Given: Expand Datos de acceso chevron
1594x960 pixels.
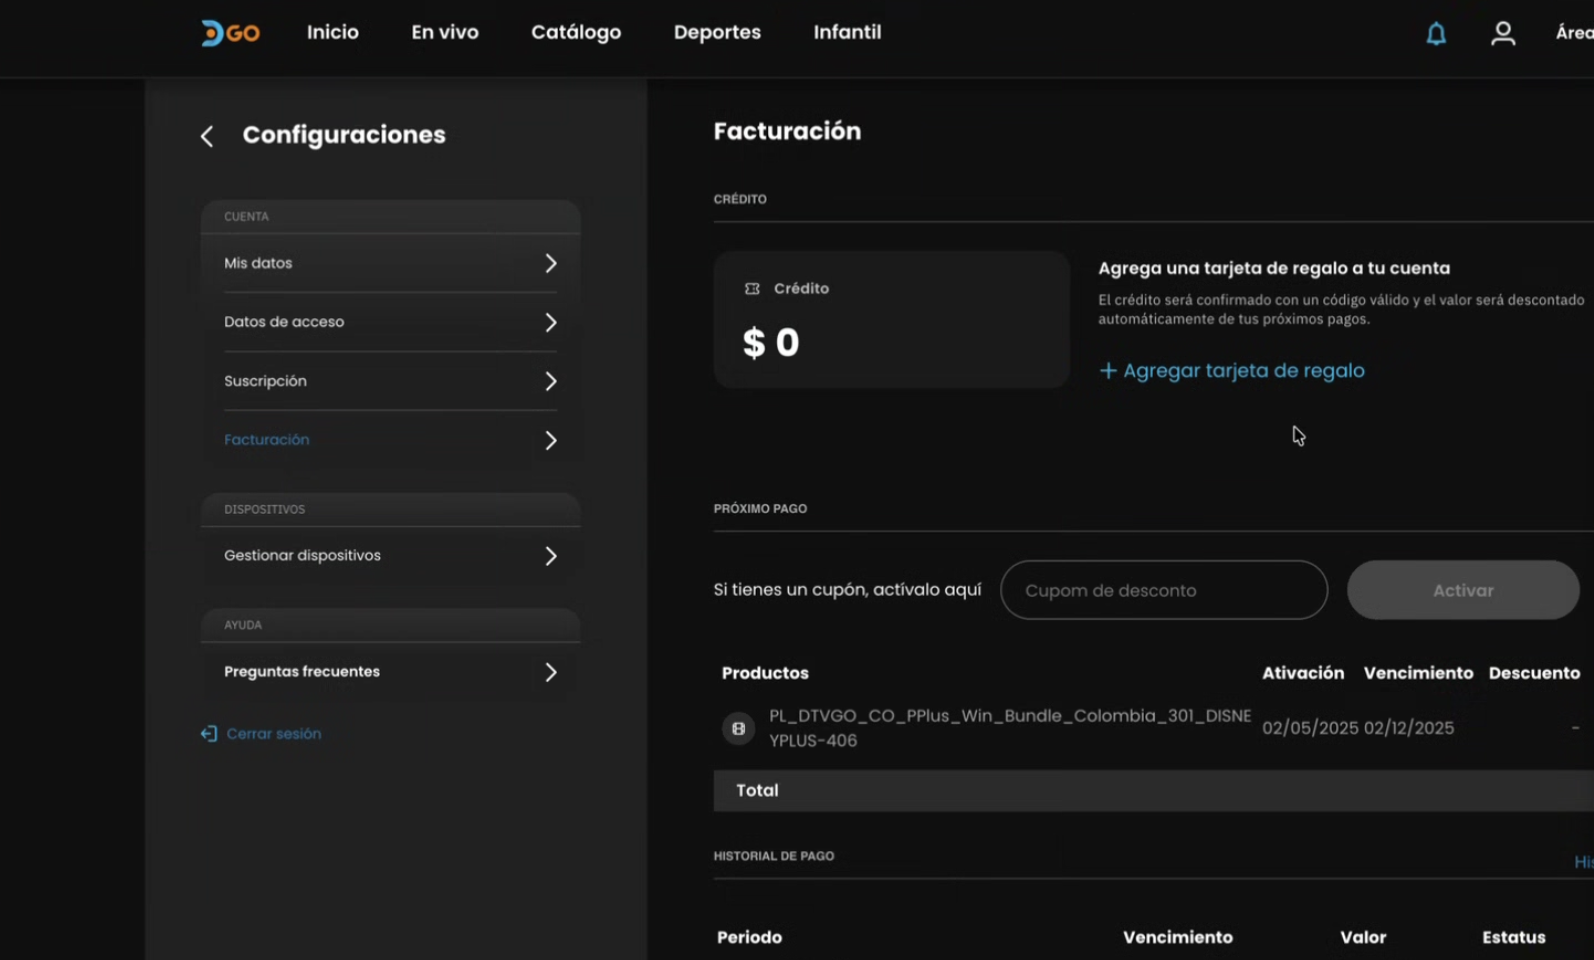Looking at the screenshot, I should coord(550,322).
